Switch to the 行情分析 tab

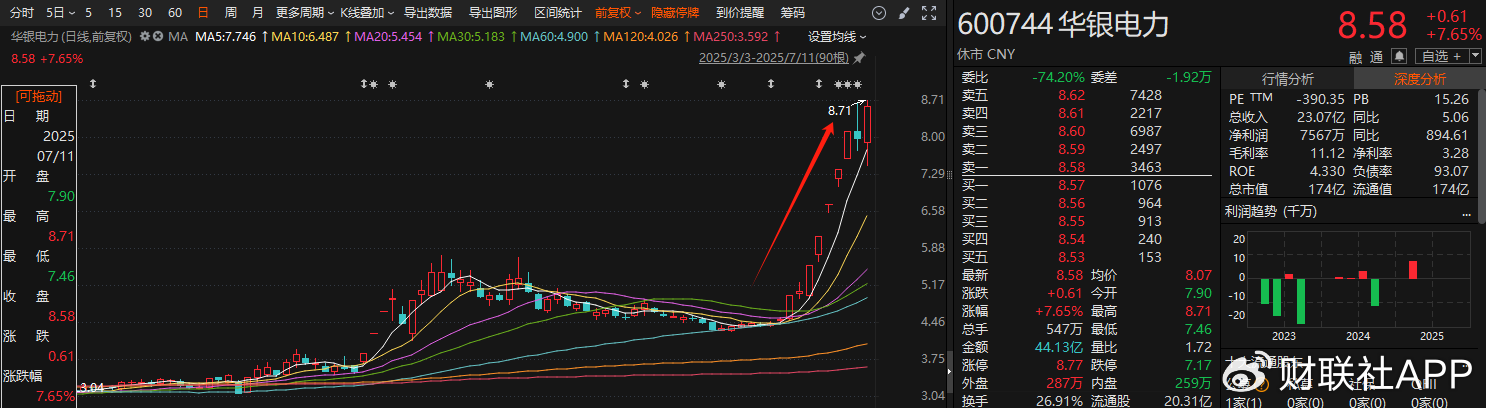[1288, 79]
